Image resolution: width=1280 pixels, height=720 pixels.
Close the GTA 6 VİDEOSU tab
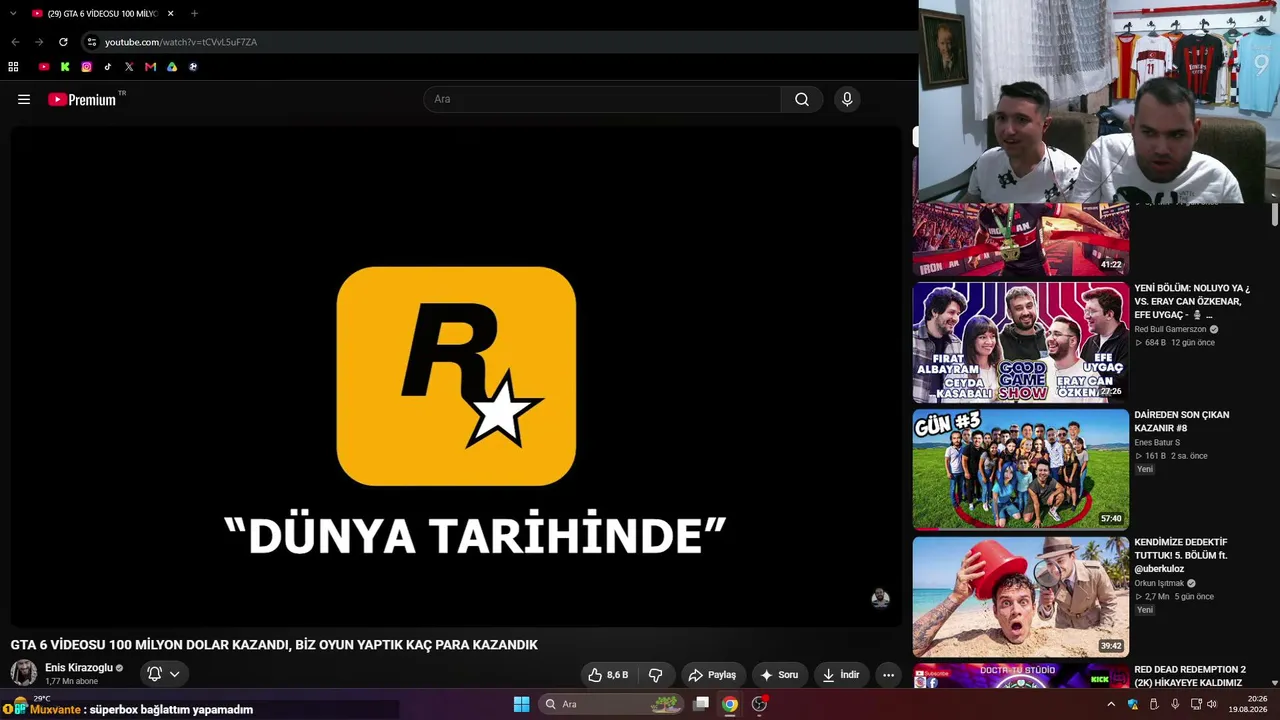(170, 14)
